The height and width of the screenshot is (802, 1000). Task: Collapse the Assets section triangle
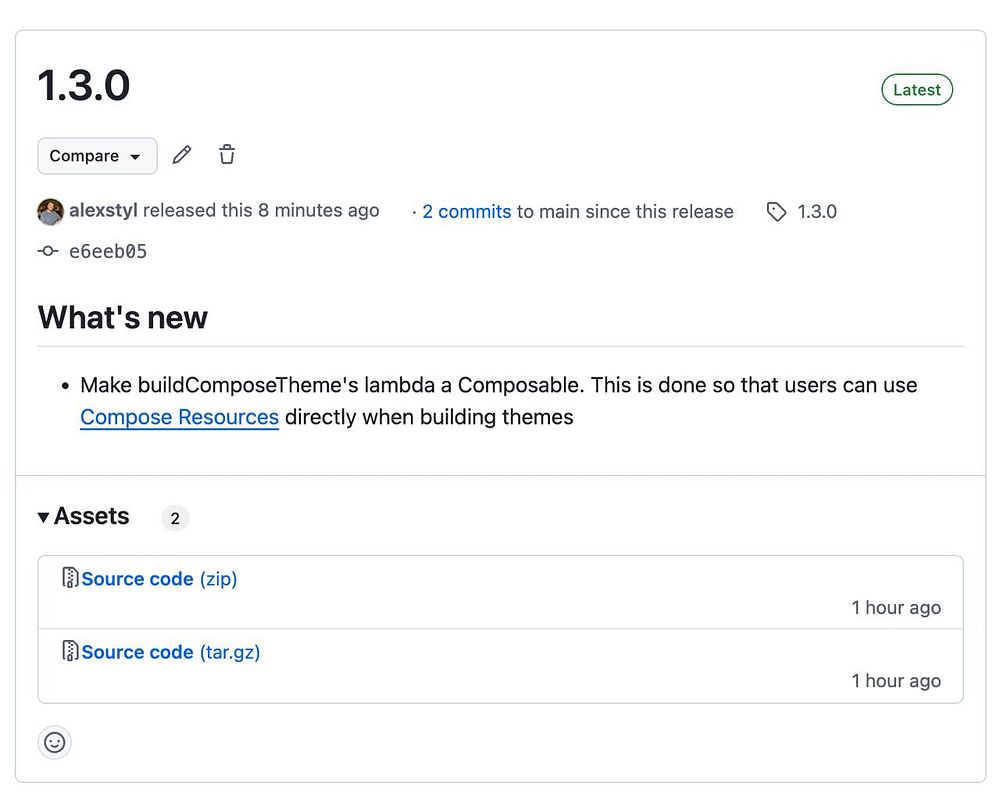click(44, 517)
